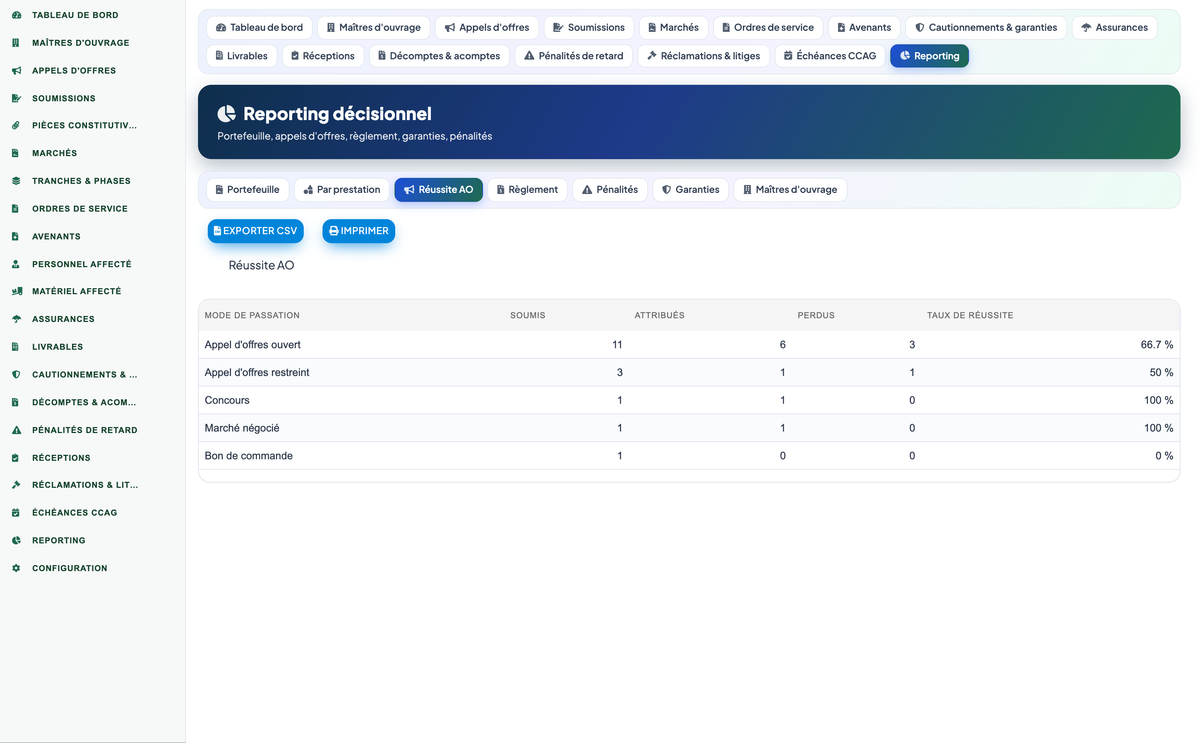Click the Soumissions sidebar icon
Viewport: 1200px width, 743px height.
tap(16, 98)
